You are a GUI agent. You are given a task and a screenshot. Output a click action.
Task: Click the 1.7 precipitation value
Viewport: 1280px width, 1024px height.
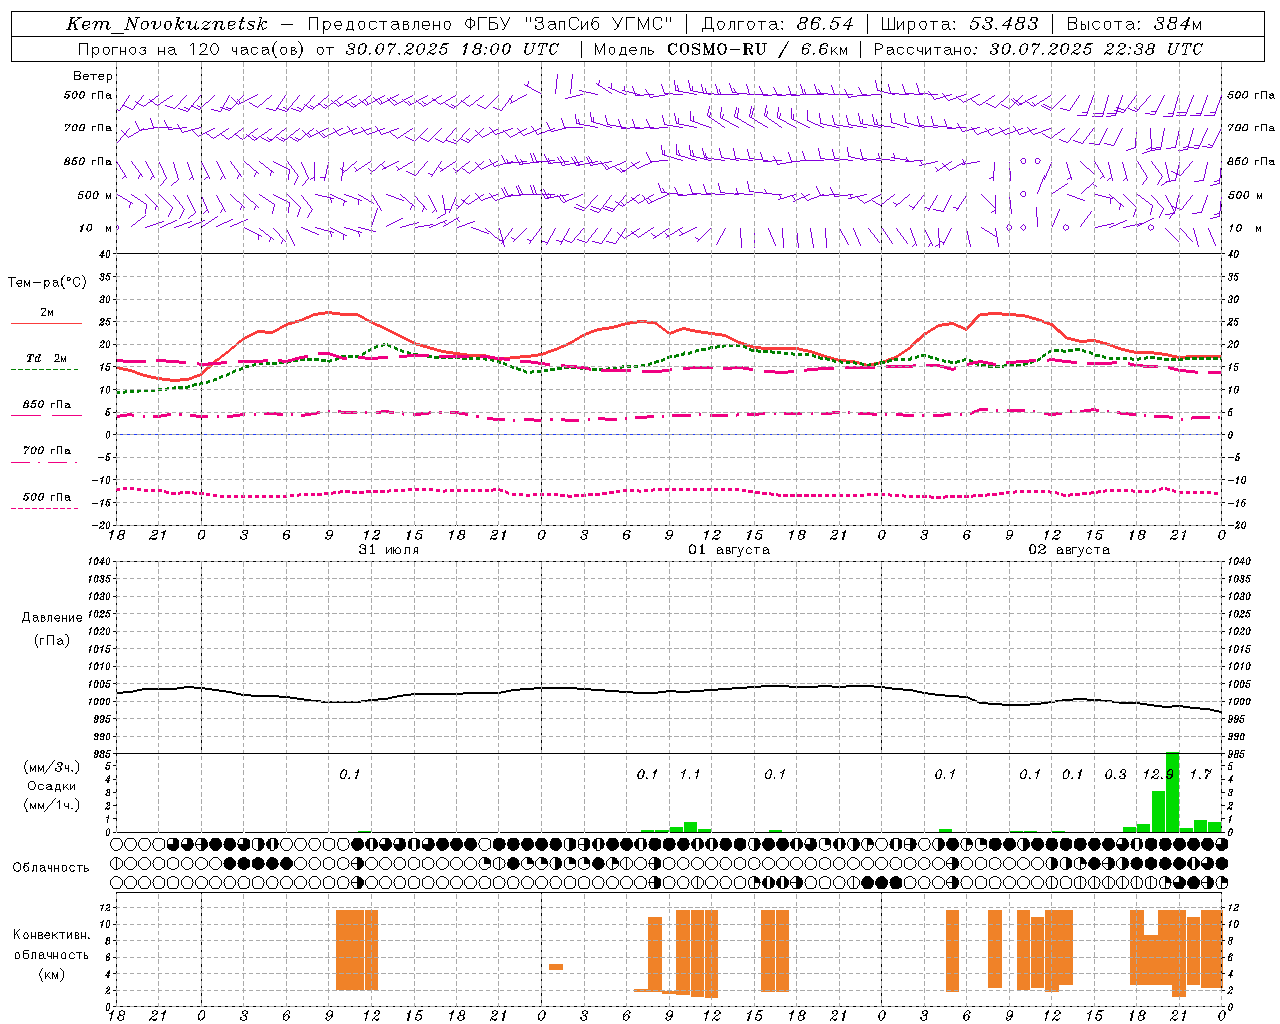click(1201, 774)
